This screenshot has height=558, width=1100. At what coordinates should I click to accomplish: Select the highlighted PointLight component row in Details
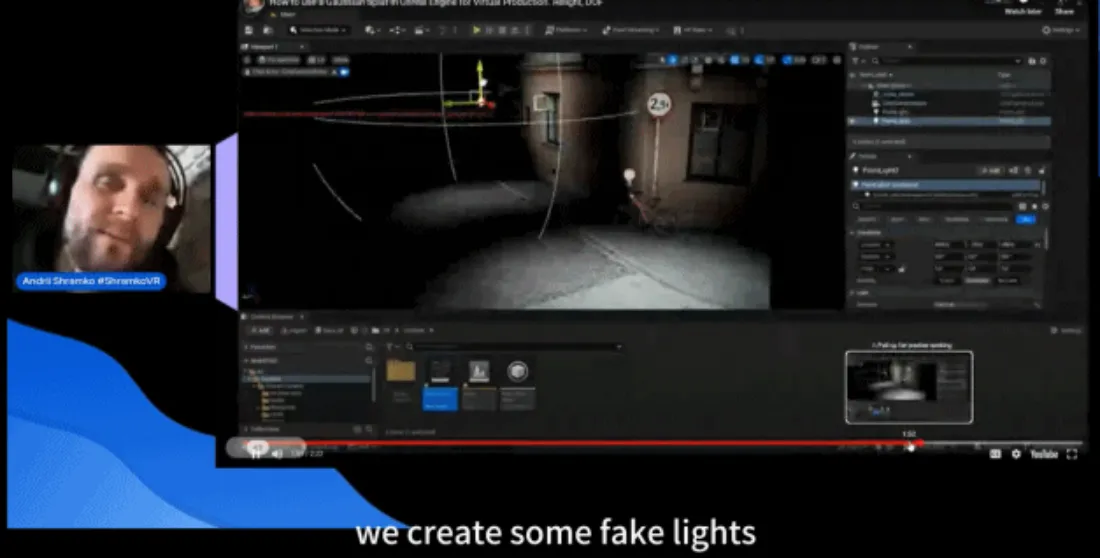pos(947,185)
